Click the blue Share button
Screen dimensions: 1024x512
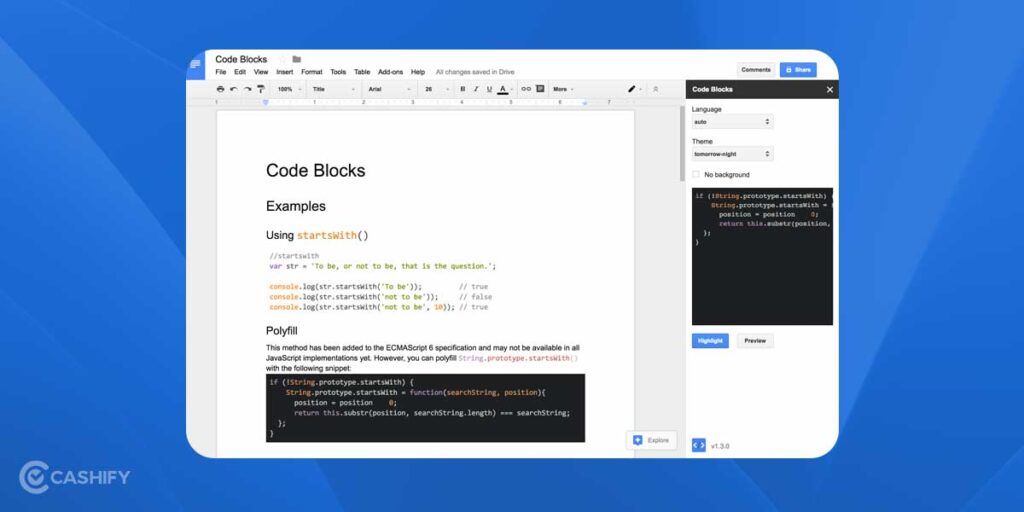click(x=798, y=70)
